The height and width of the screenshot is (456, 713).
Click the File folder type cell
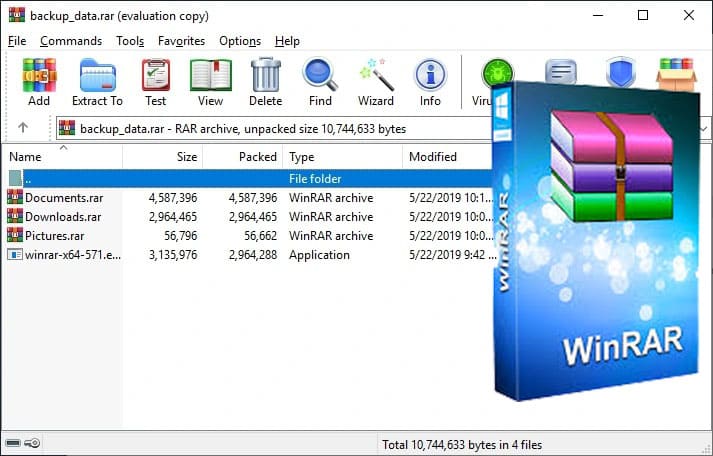pyautogui.click(x=315, y=179)
